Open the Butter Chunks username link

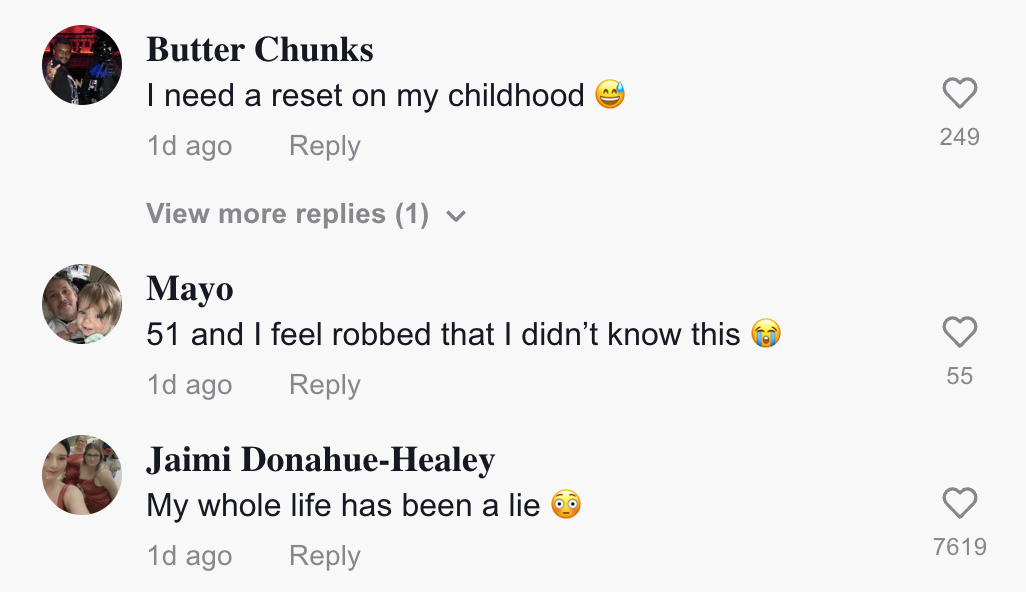(x=260, y=50)
